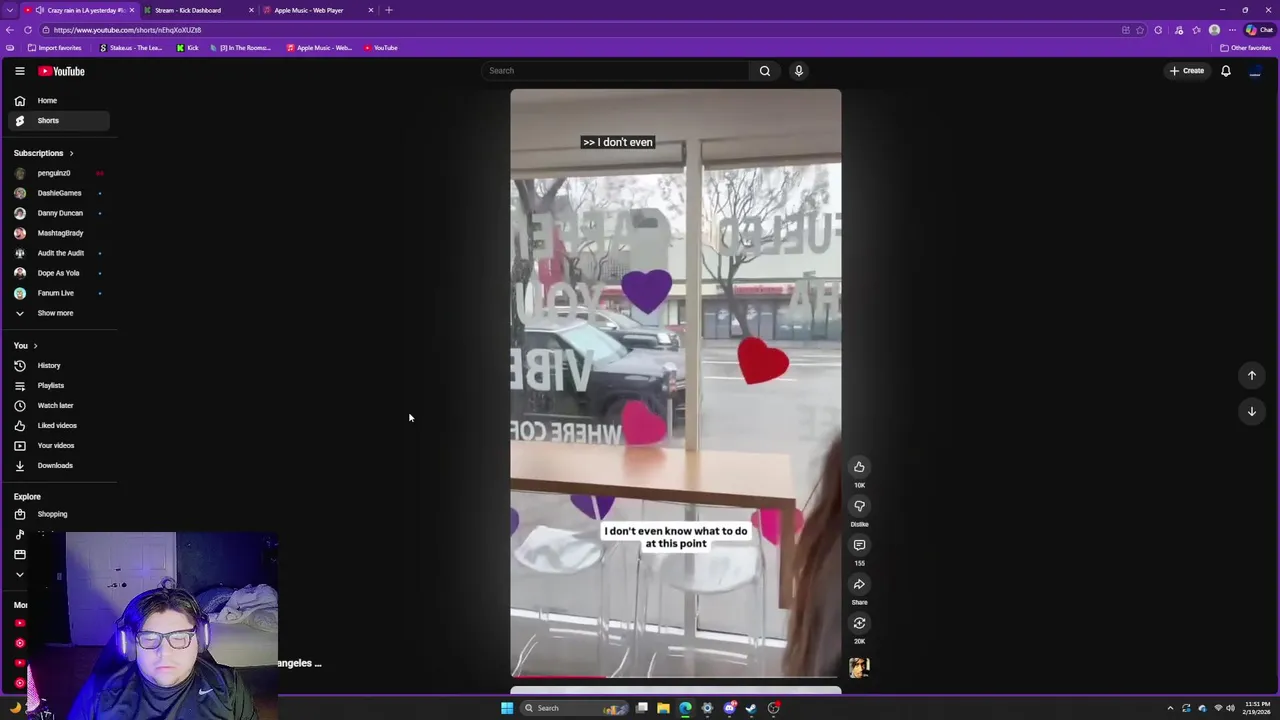Viewport: 1280px width, 720px height.
Task: Open File Explorer from the taskbar
Action: [x=663, y=708]
